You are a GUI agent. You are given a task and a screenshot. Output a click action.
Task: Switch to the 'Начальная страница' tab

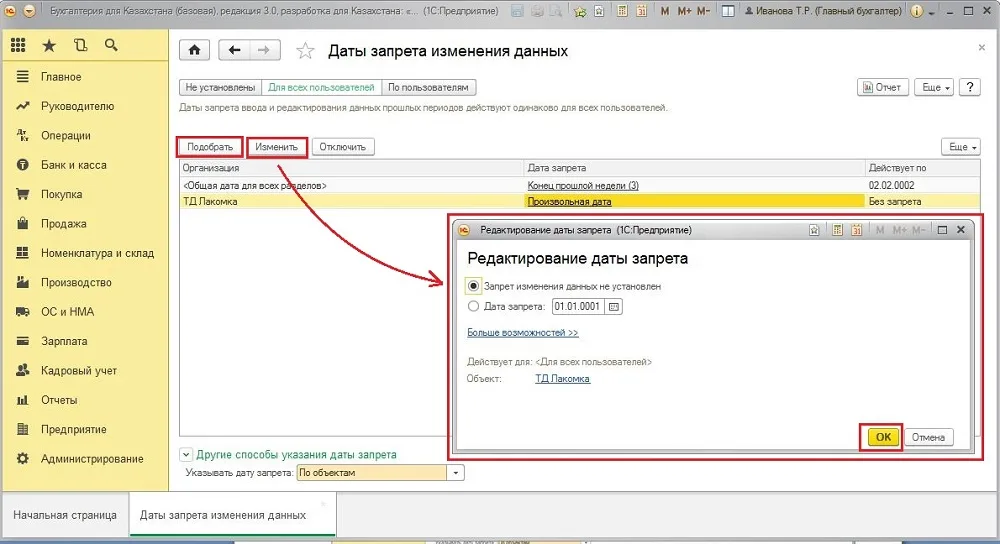click(x=65, y=515)
